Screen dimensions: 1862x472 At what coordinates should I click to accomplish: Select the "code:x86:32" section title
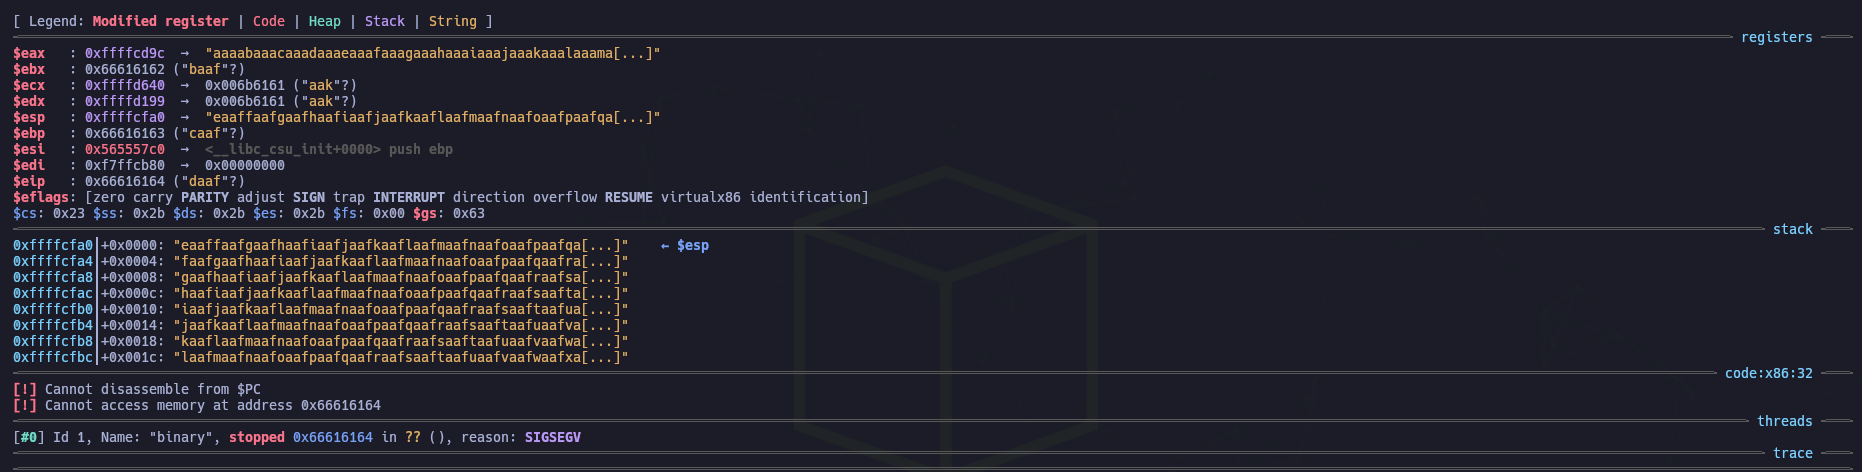(1768, 373)
